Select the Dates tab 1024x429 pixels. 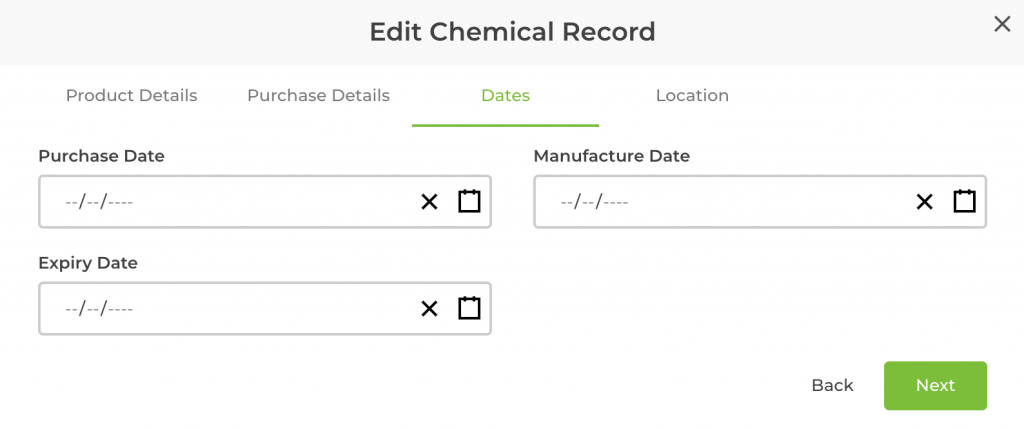(505, 96)
